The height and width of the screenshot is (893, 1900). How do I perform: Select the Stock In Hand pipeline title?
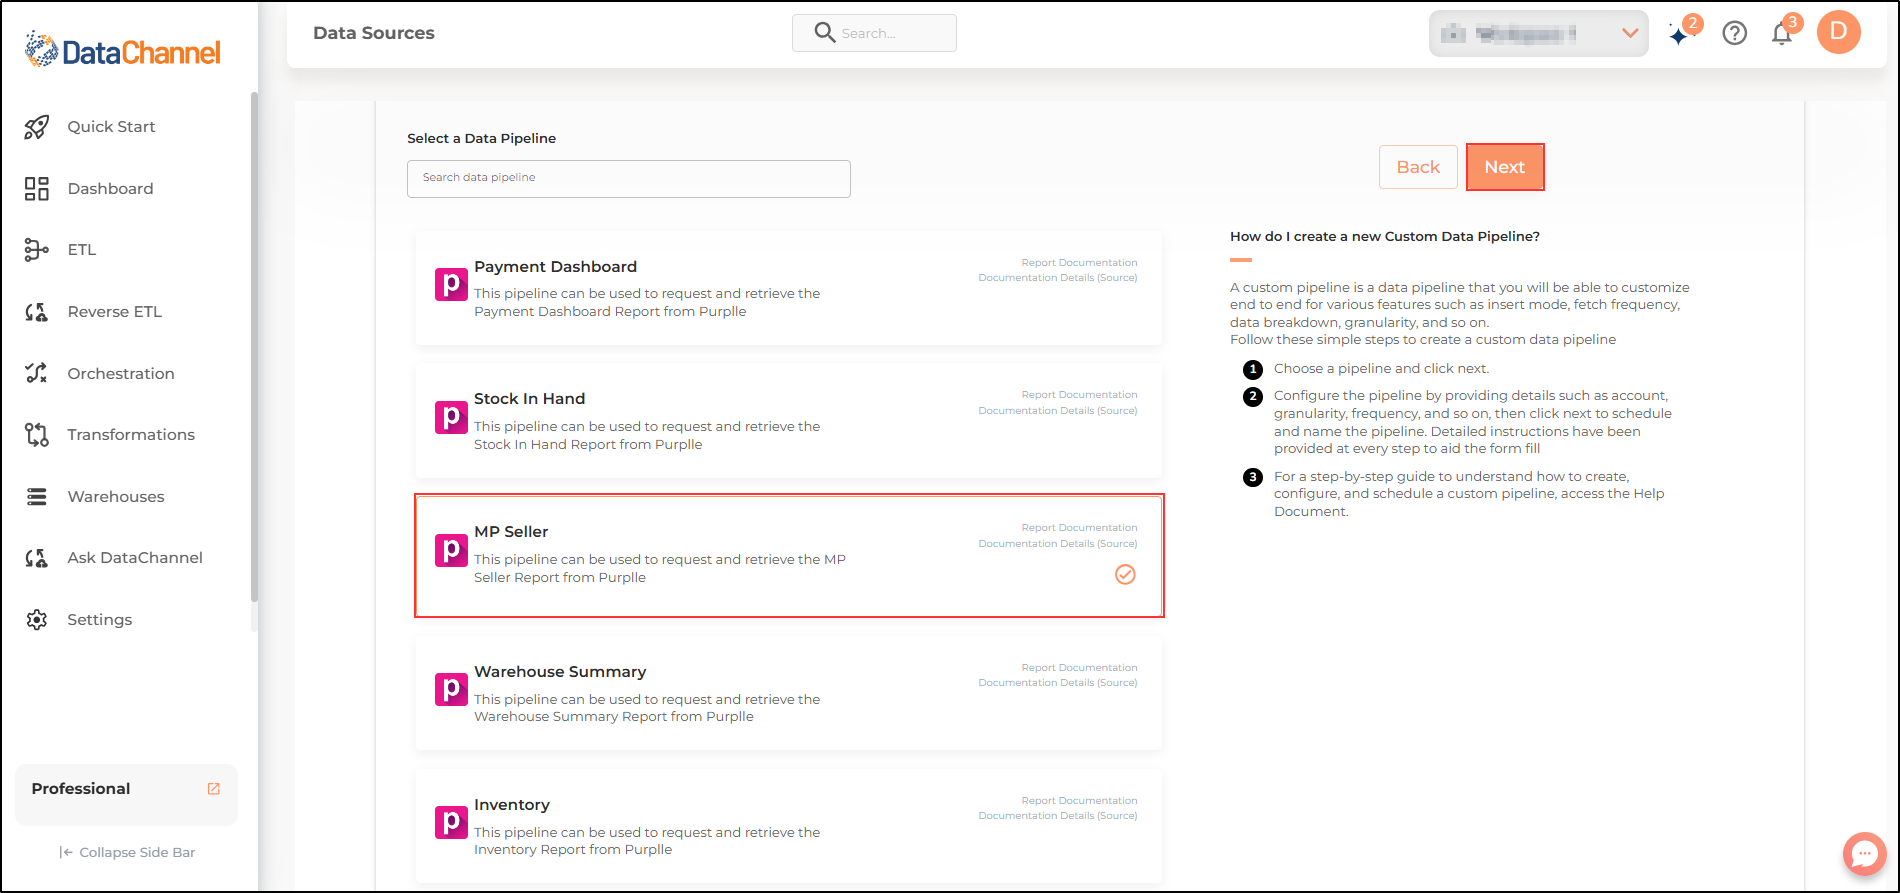point(529,399)
